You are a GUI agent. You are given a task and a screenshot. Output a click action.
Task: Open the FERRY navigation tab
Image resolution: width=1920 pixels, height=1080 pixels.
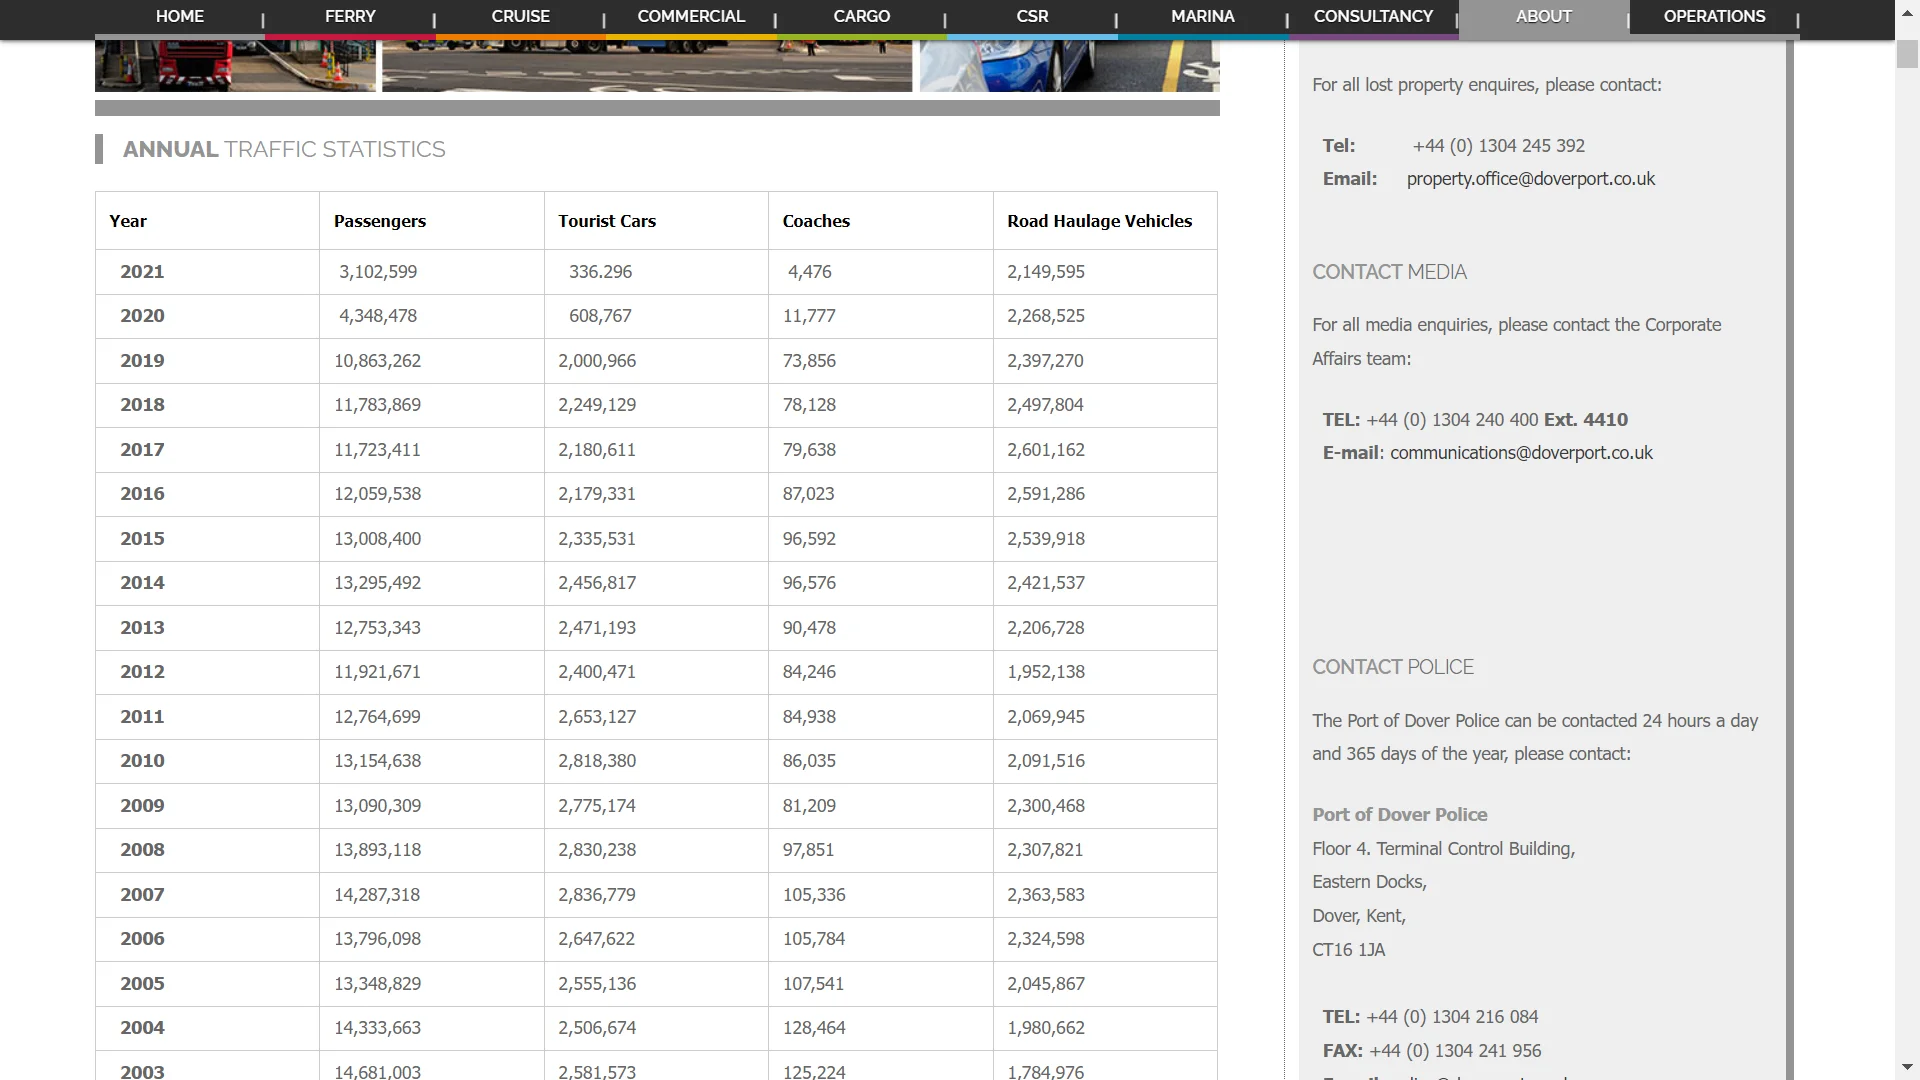[x=350, y=17]
